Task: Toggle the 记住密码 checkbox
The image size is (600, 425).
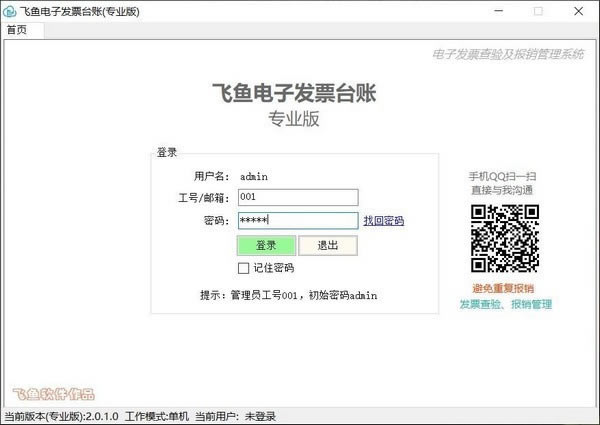Action: (x=243, y=268)
